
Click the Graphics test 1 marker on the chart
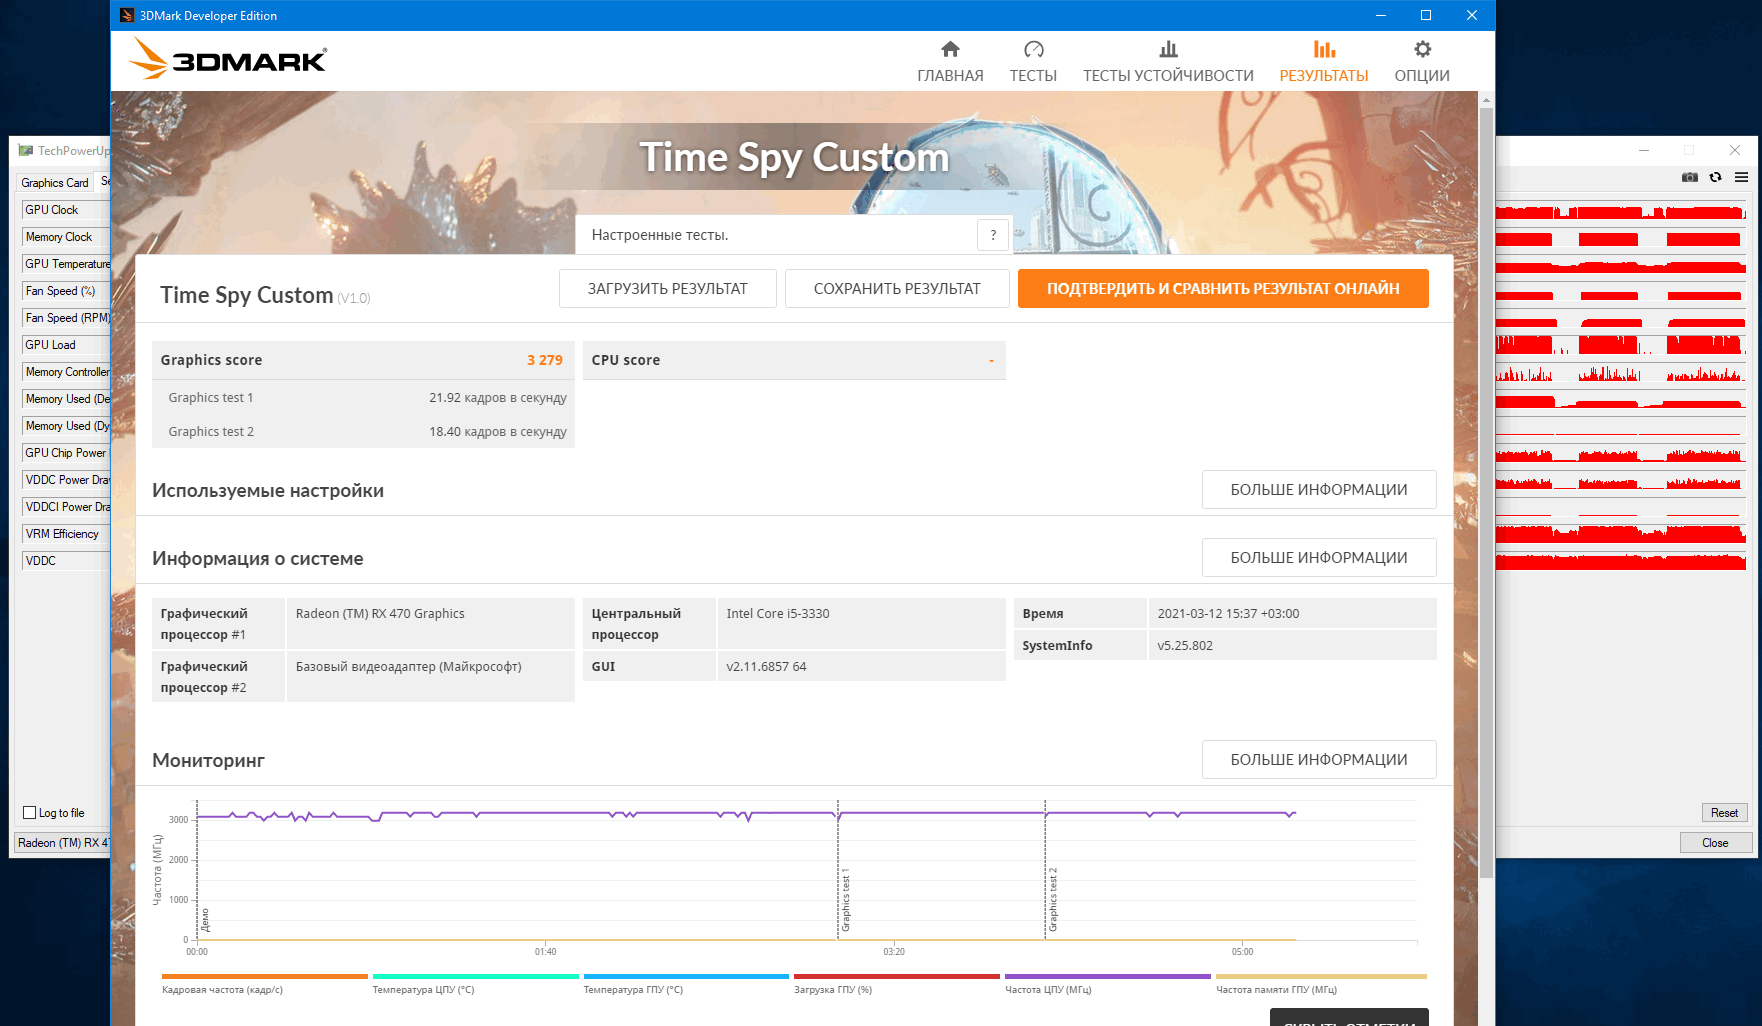pyautogui.click(x=845, y=900)
